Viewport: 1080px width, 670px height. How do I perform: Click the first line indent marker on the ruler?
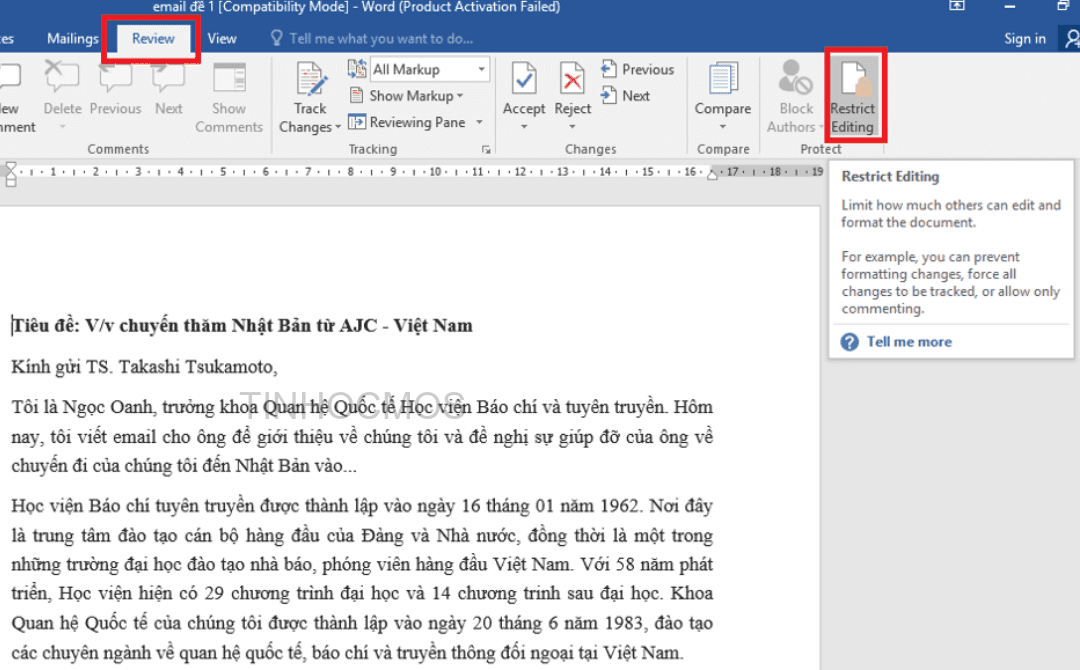coord(10,167)
